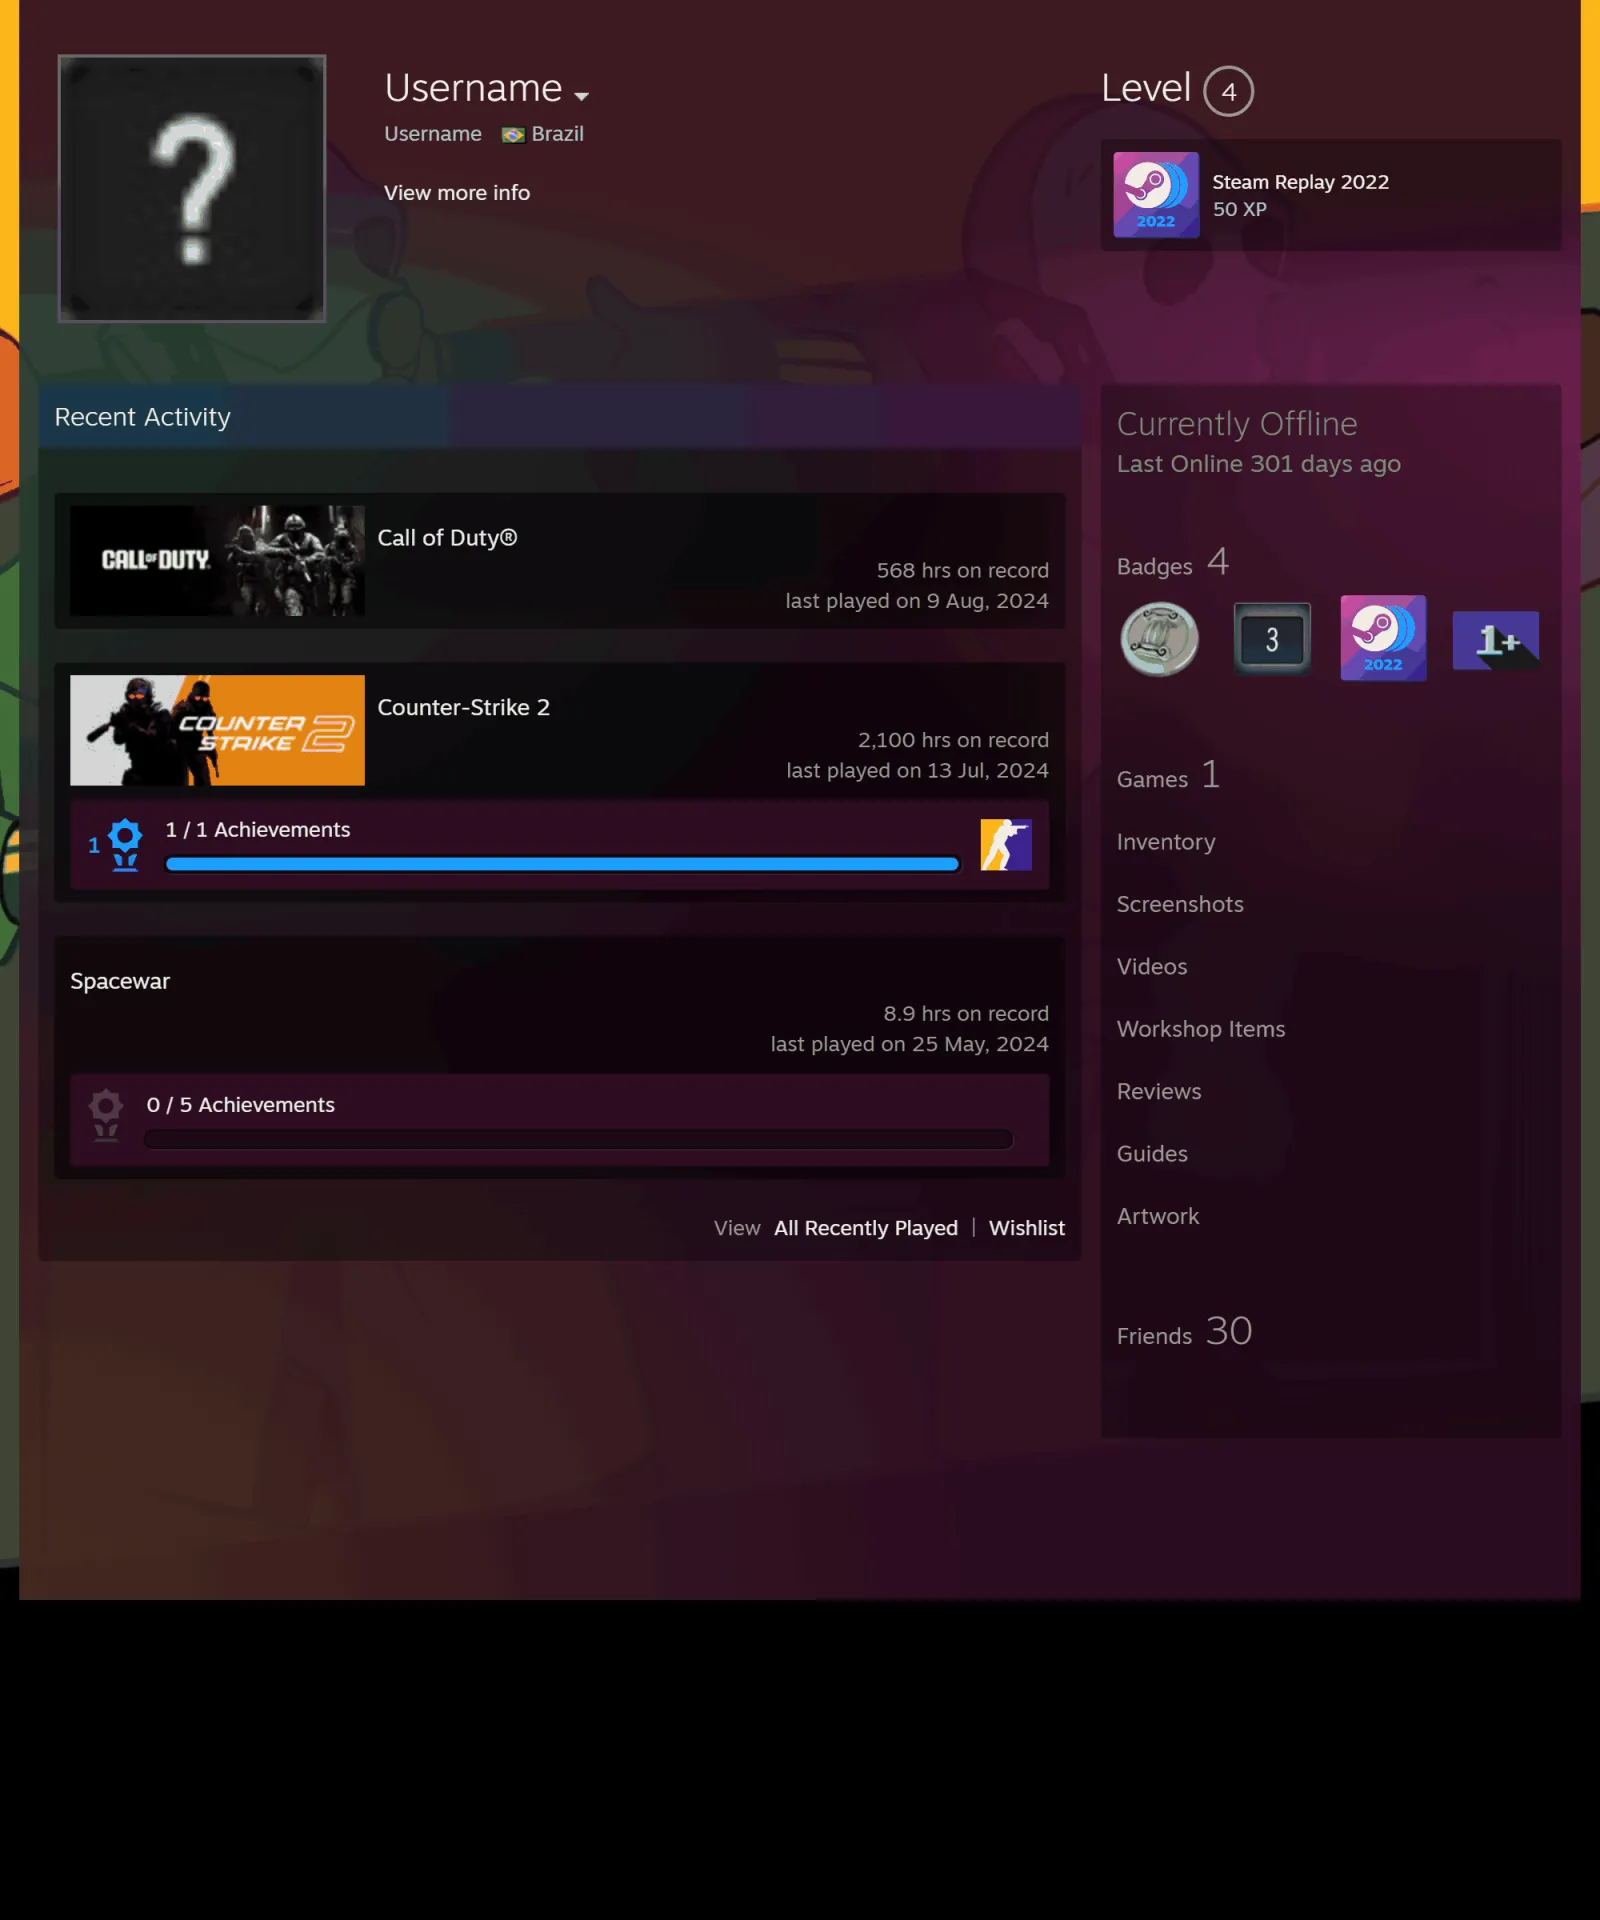Click the Spacewar game title
The height and width of the screenshot is (1920, 1600).
click(x=120, y=981)
